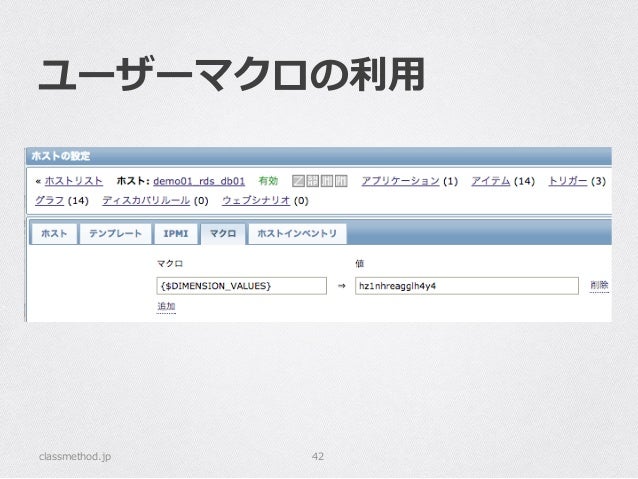Click the ホストの設定 header text

point(61,156)
